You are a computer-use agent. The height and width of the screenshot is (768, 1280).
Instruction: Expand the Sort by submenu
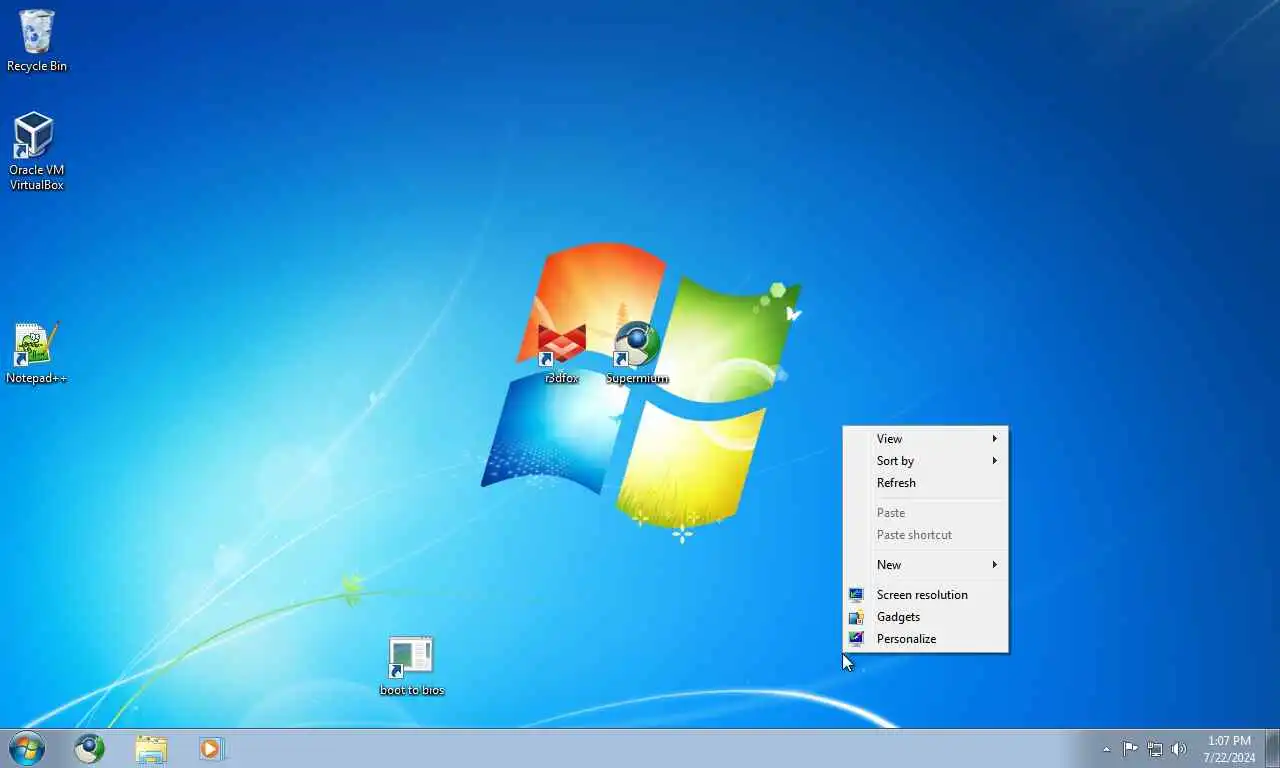coord(925,461)
